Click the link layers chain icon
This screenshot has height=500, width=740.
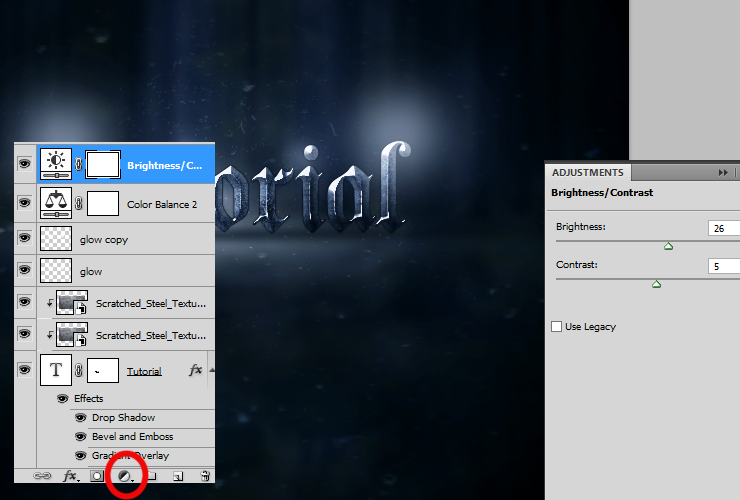42,476
